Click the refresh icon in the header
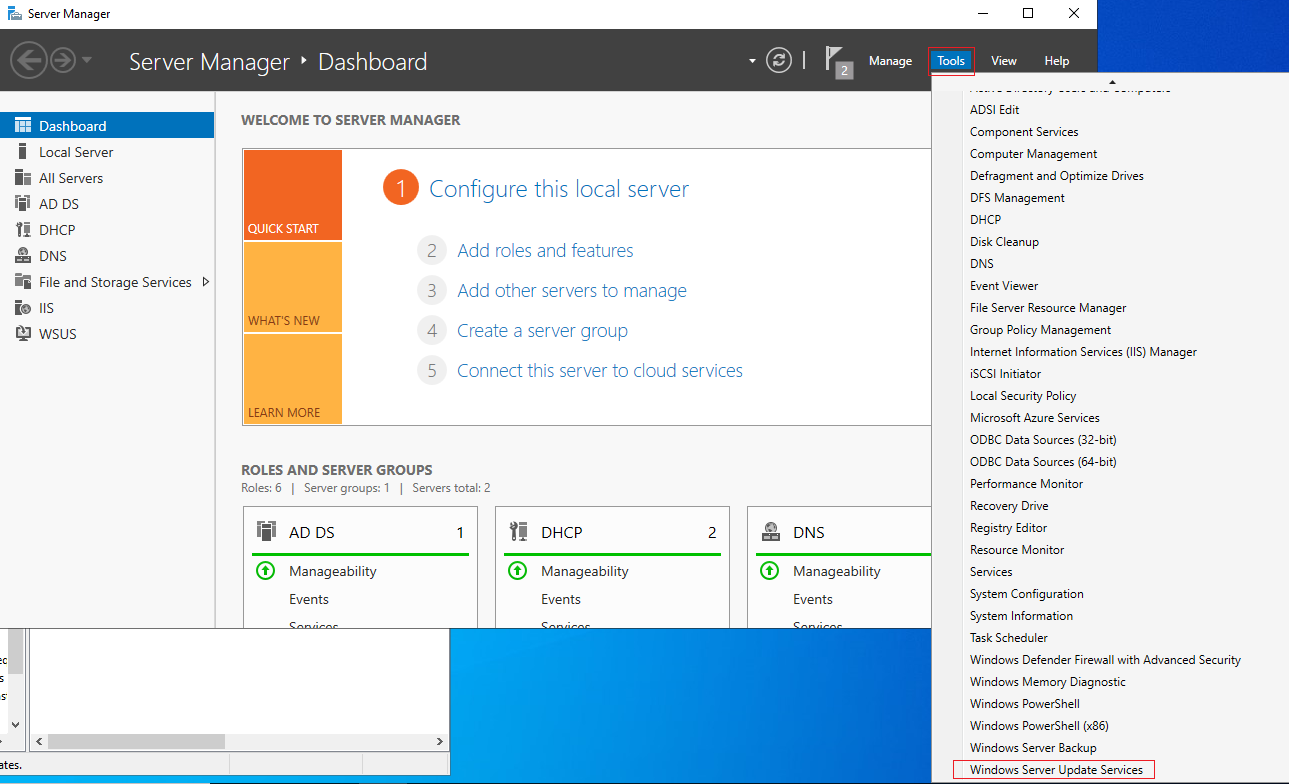 coord(779,60)
